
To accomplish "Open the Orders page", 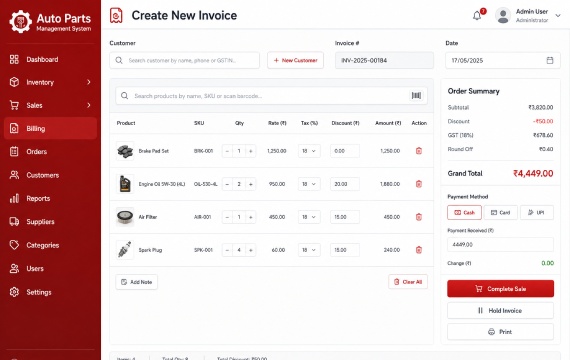I will tap(50, 152).
